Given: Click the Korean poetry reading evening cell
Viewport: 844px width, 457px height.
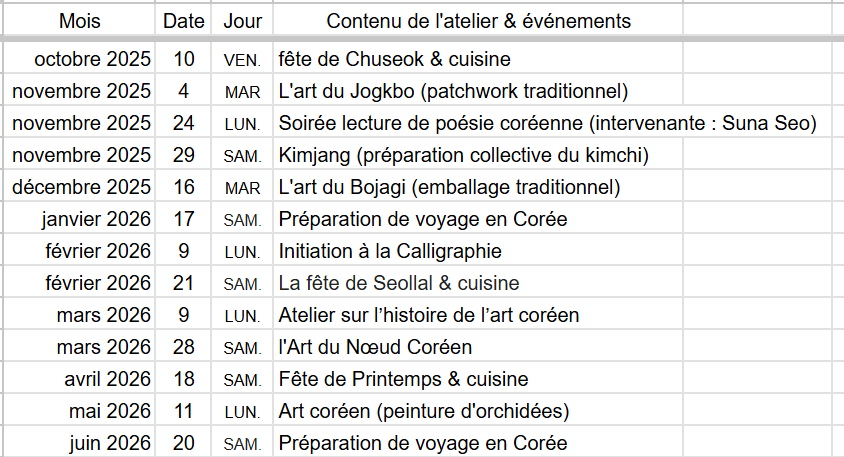Looking at the screenshot, I should (548, 124).
